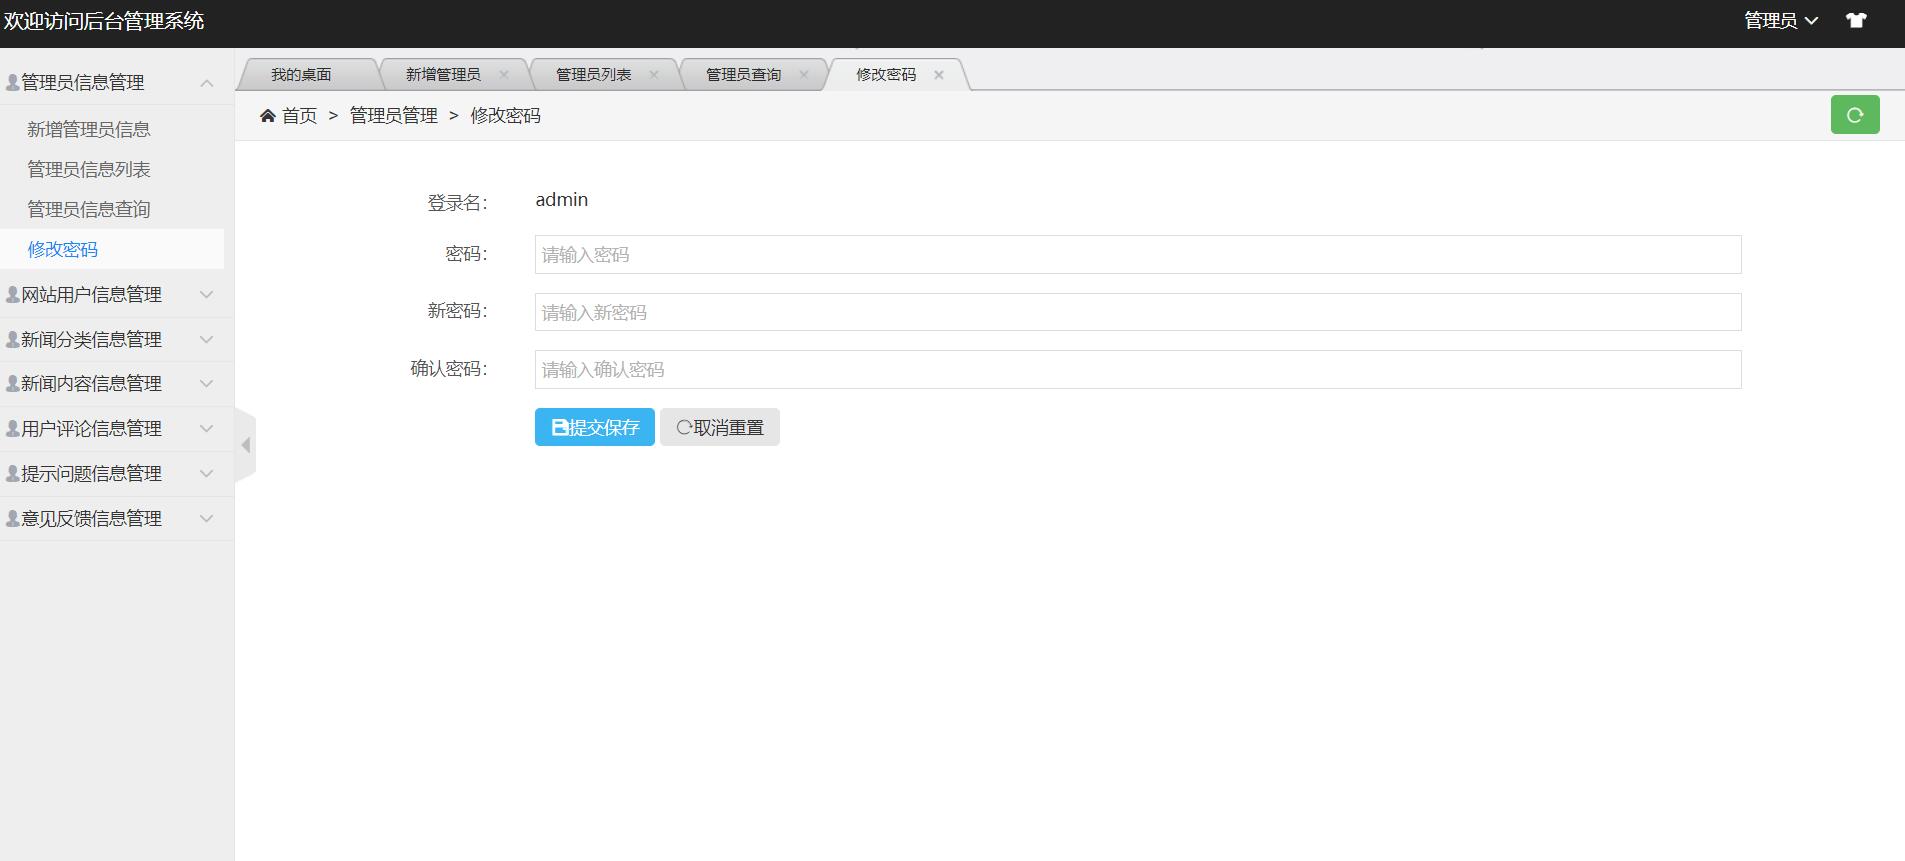
Task: Expand the 用户评论信息管理 menu chevron
Action: point(207,428)
